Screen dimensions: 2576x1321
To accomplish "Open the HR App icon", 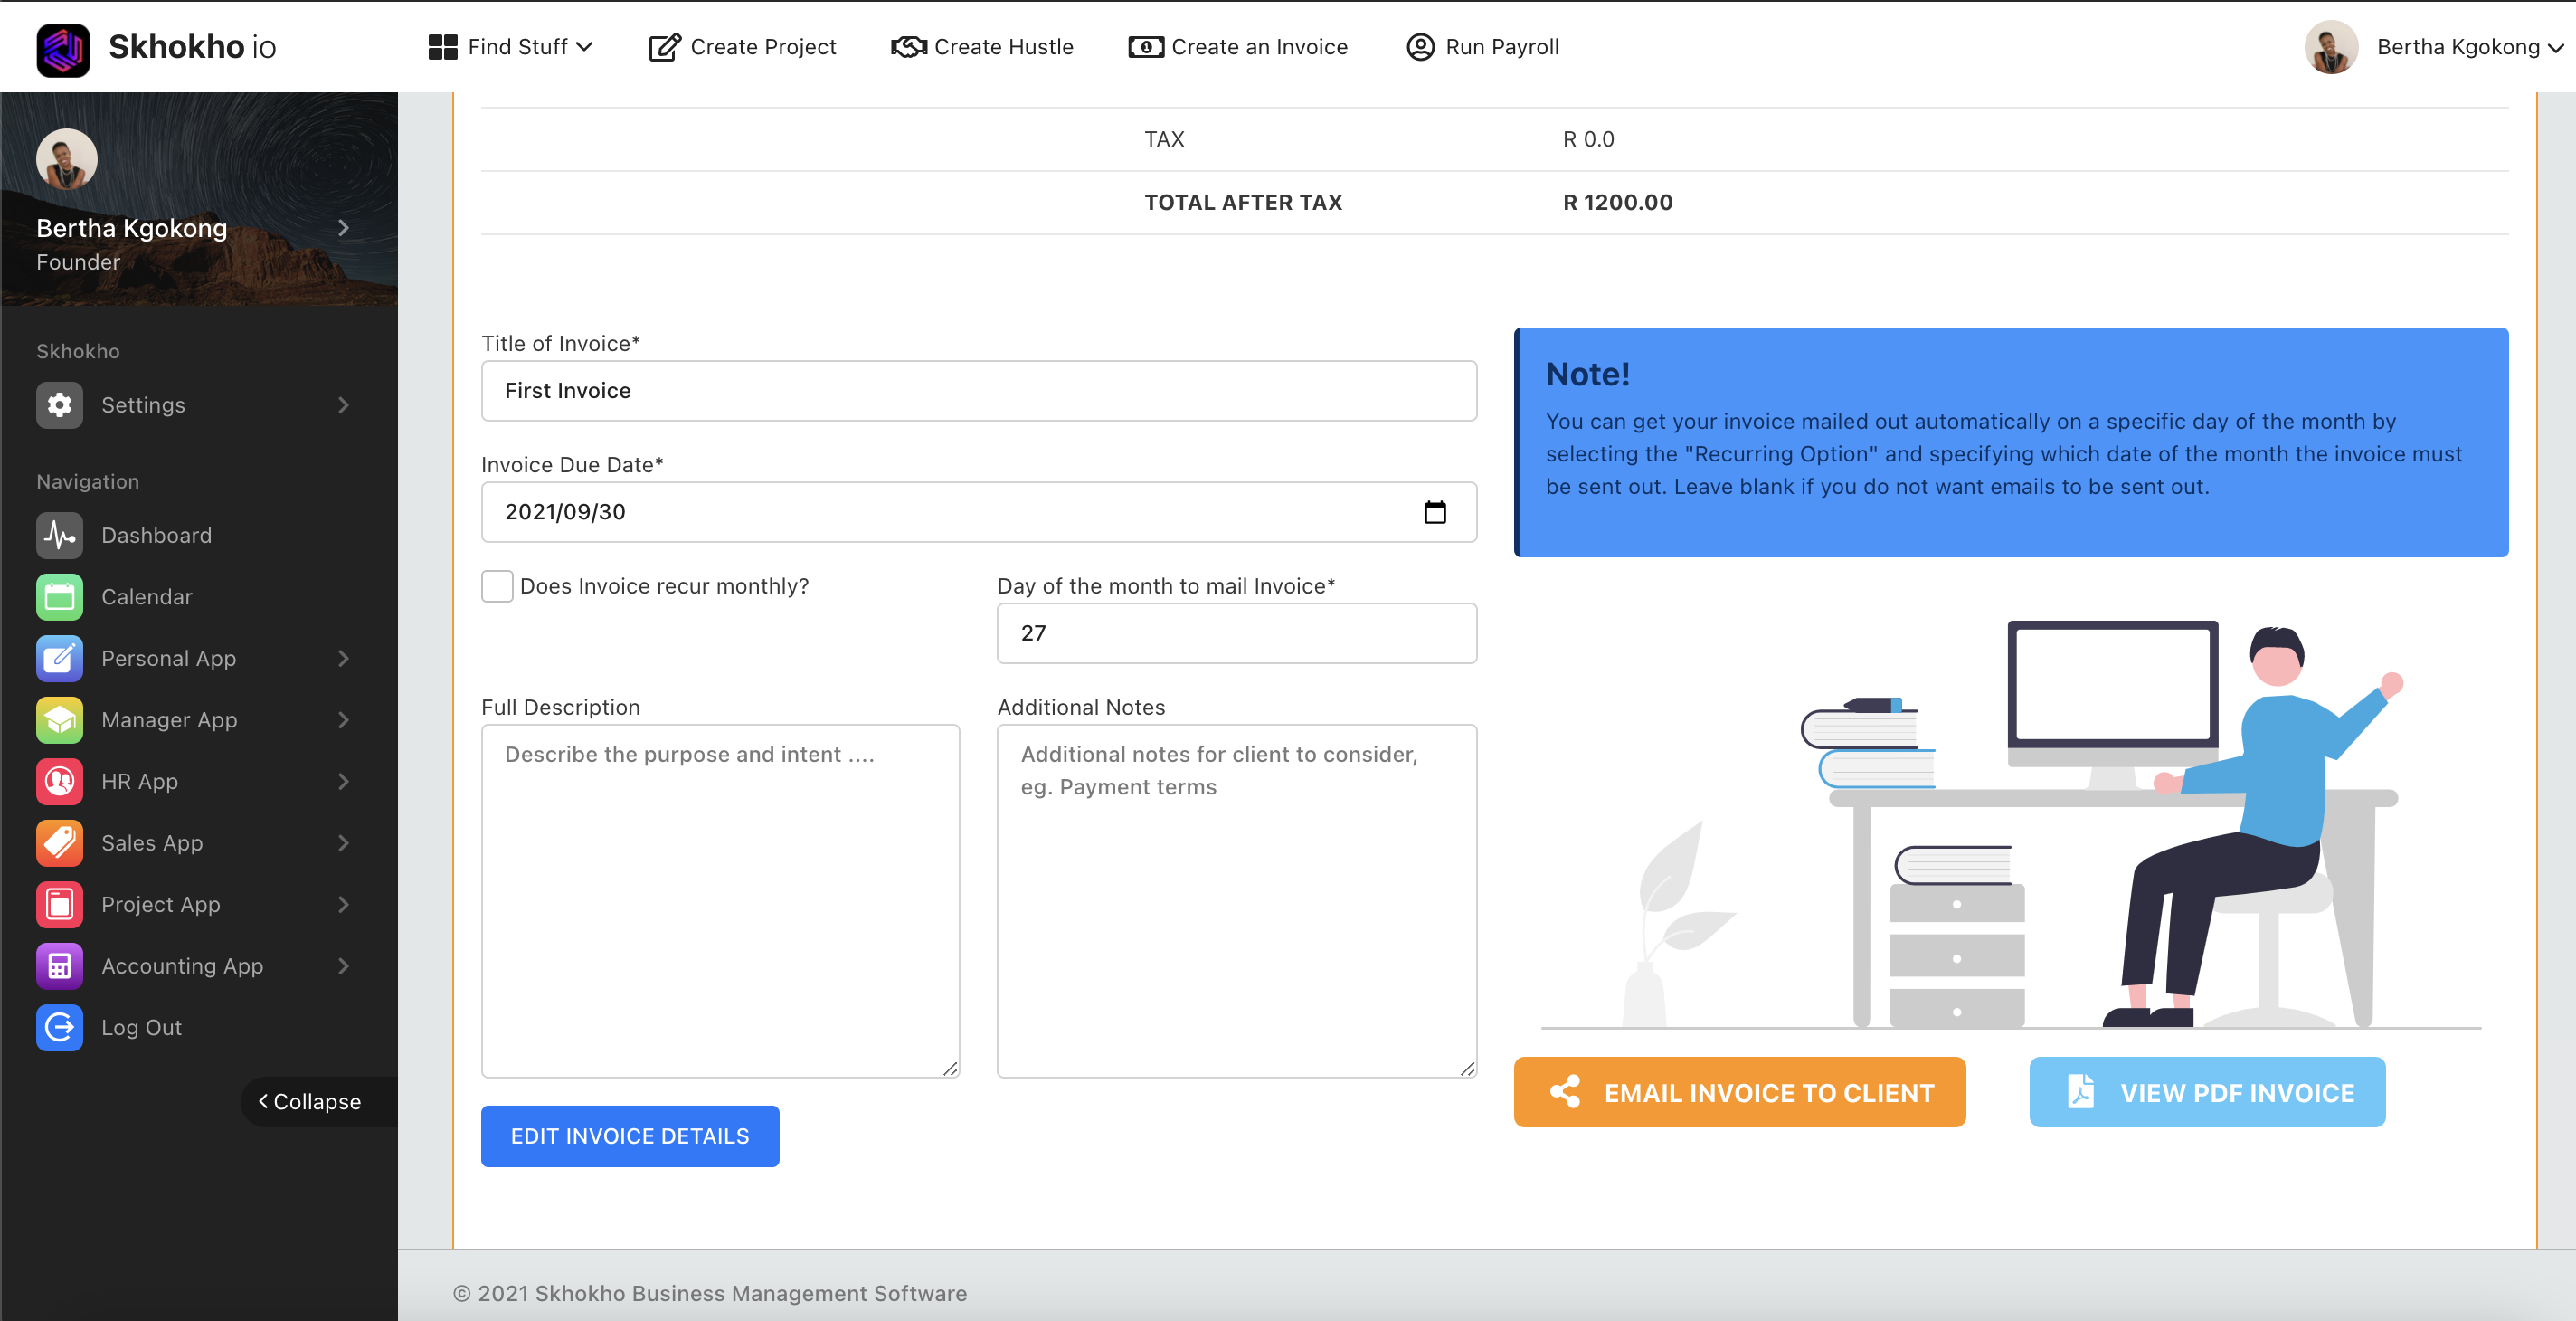I will click(59, 781).
